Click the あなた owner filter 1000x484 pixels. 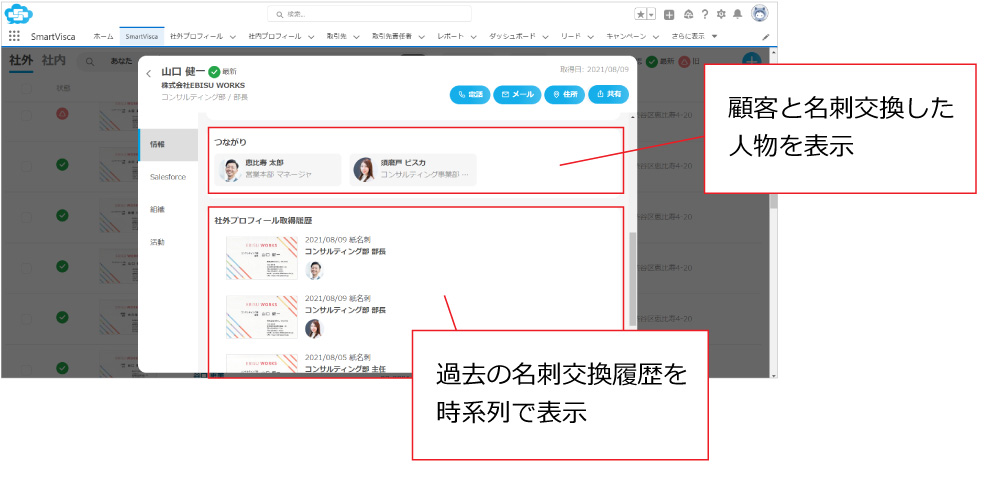click(122, 61)
